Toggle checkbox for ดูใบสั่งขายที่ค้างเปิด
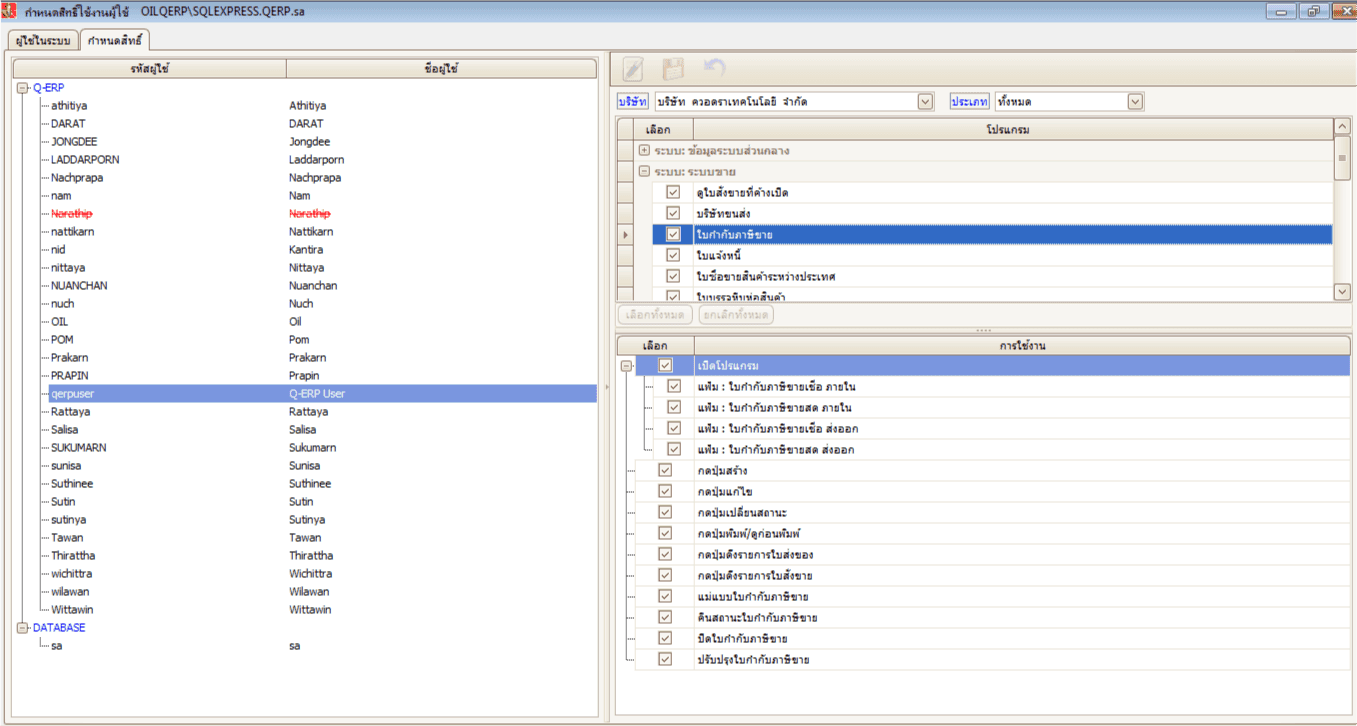 tap(673, 192)
